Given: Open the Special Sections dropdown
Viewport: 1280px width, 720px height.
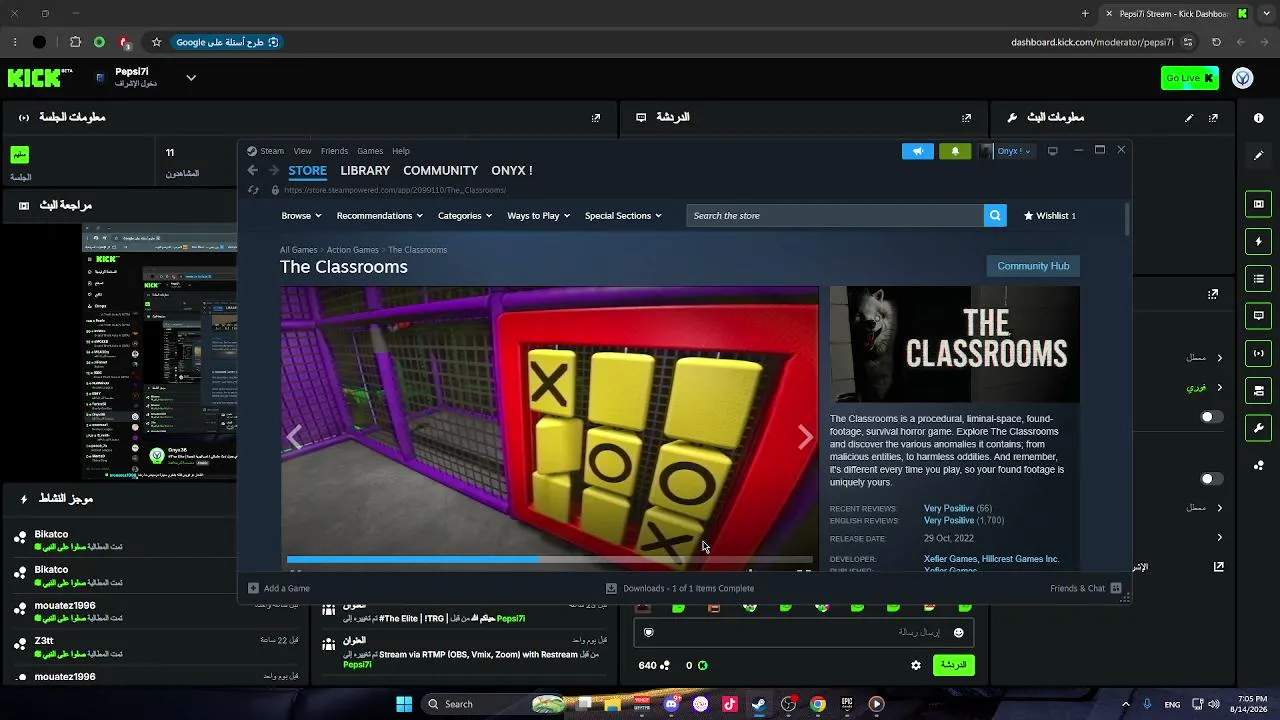Looking at the screenshot, I should [623, 216].
